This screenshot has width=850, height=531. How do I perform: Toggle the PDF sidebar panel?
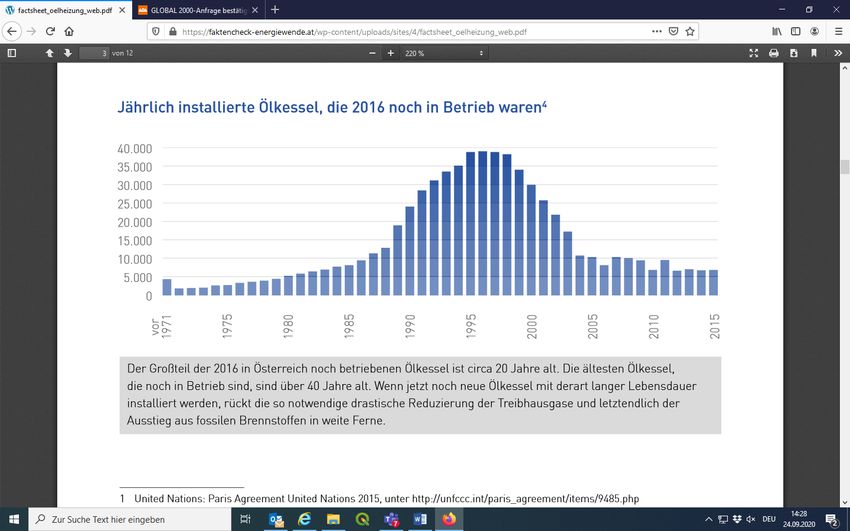pos(12,52)
